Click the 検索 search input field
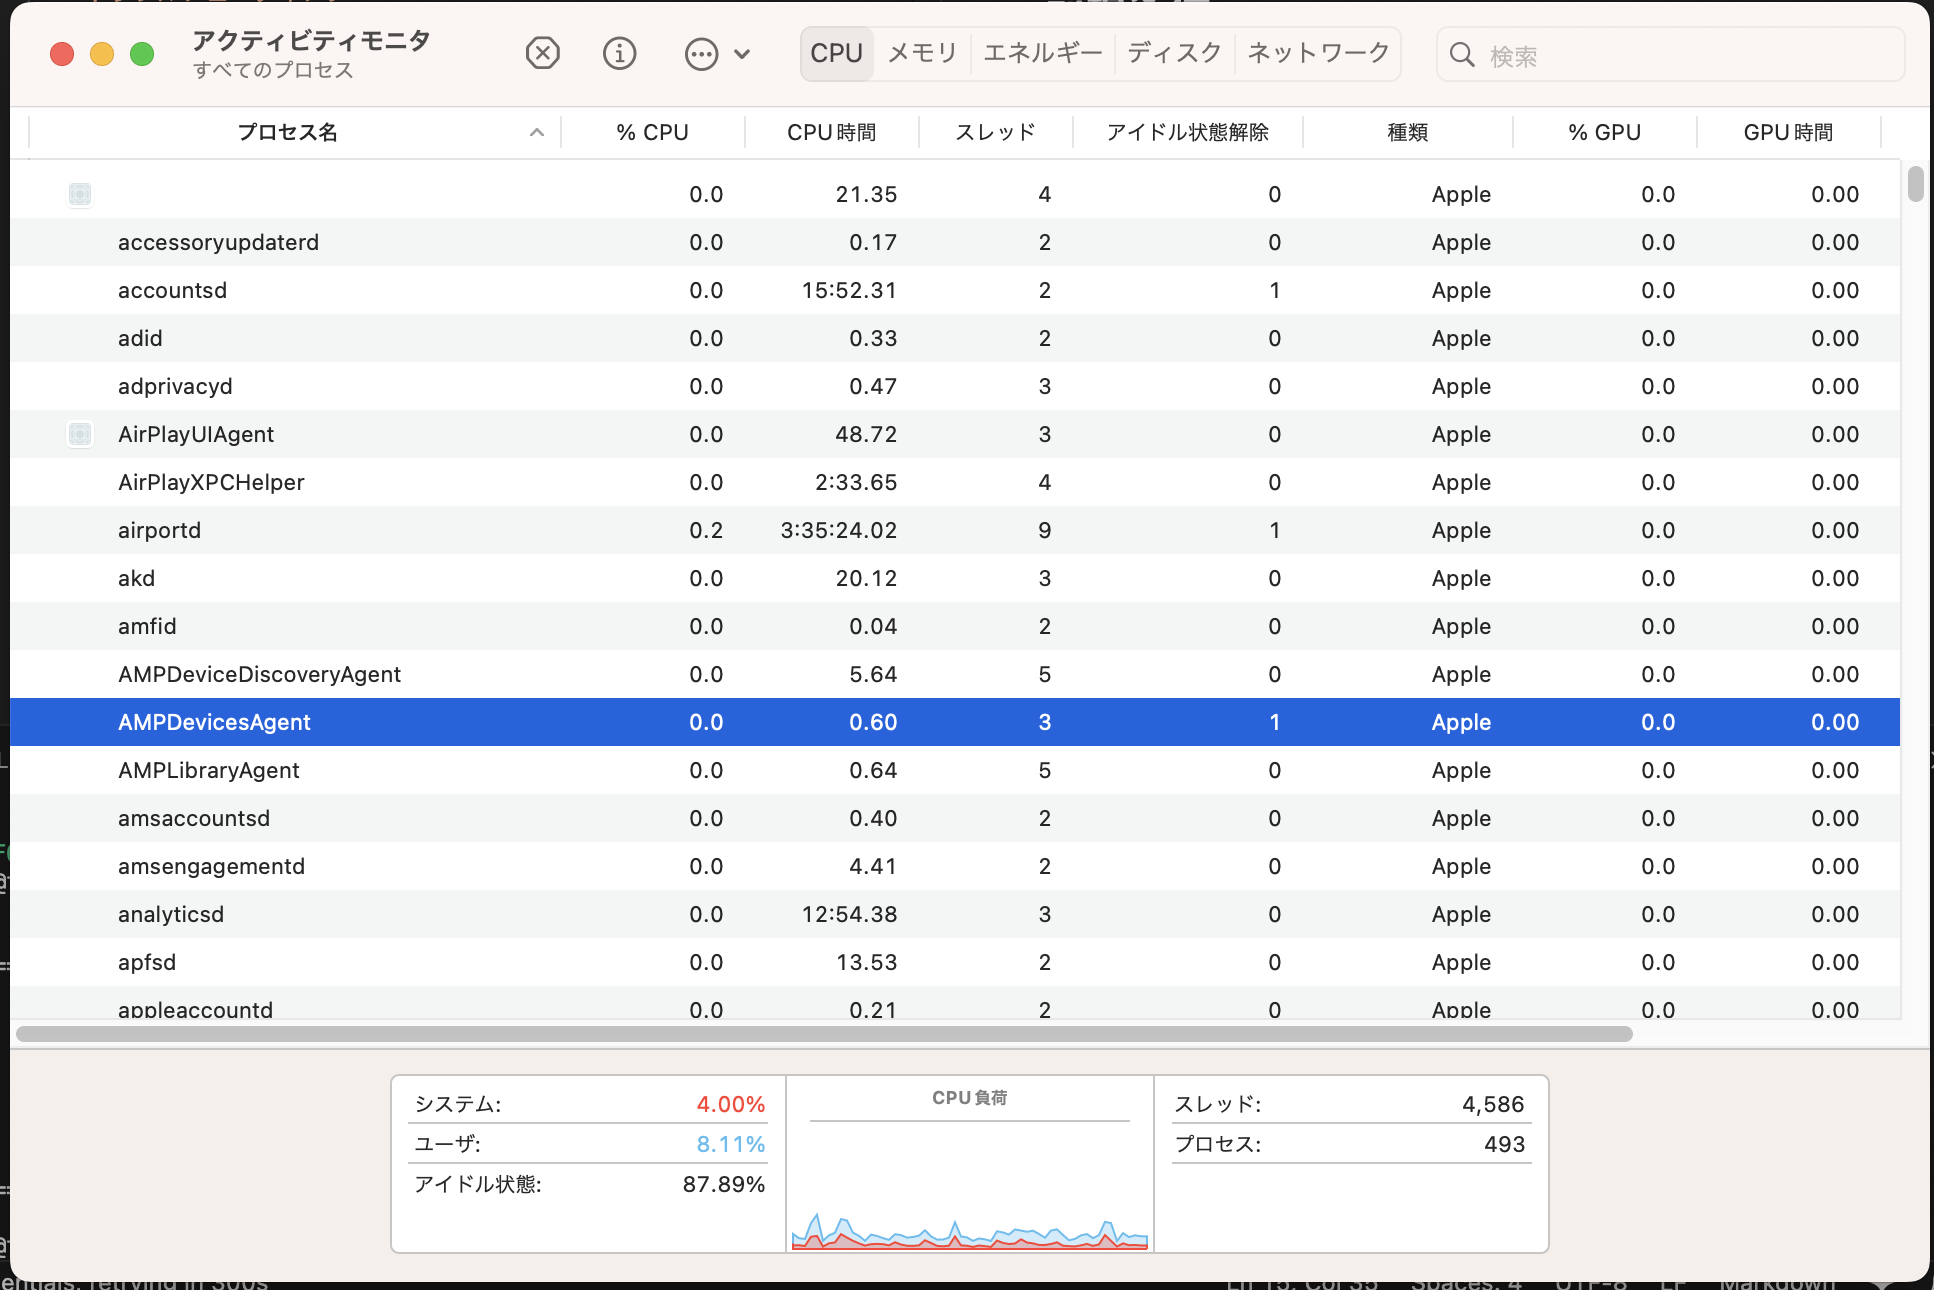1934x1290 pixels. (x=1680, y=55)
